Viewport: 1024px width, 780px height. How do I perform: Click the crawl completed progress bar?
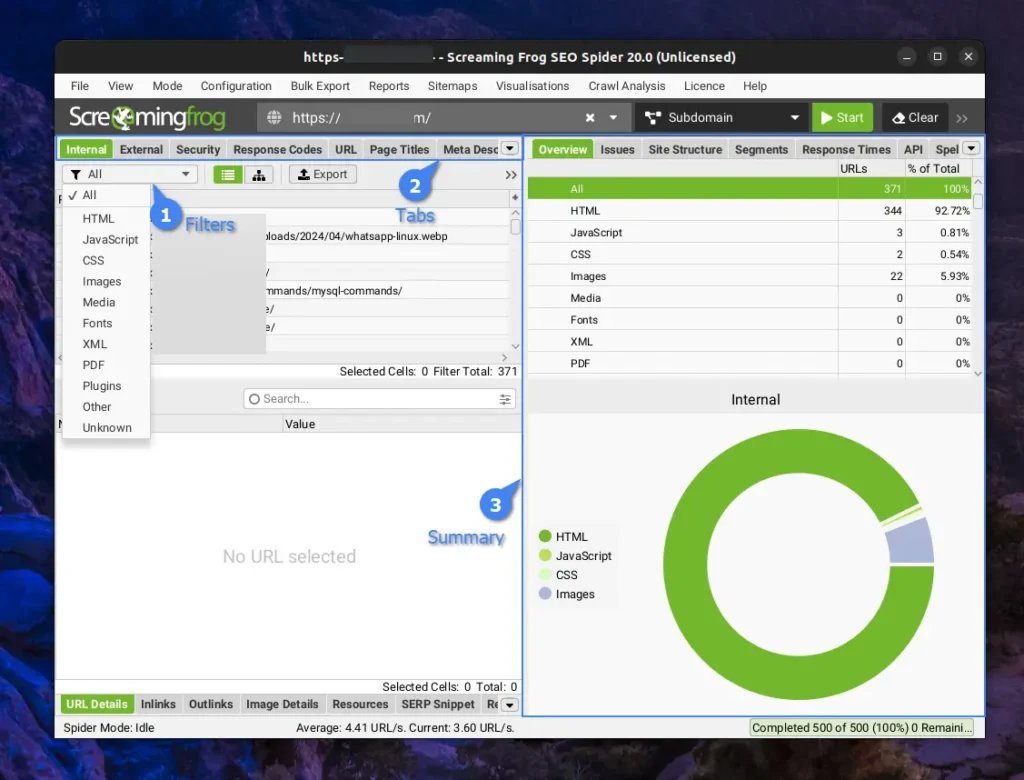coord(861,728)
